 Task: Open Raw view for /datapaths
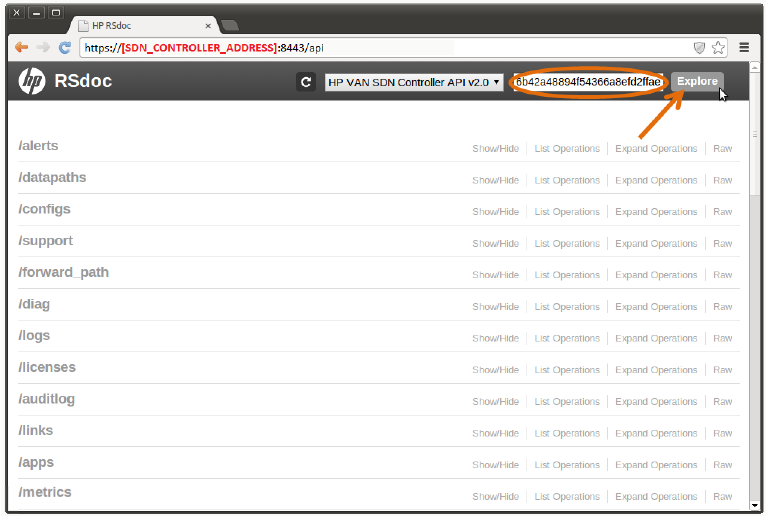click(x=722, y=180)
